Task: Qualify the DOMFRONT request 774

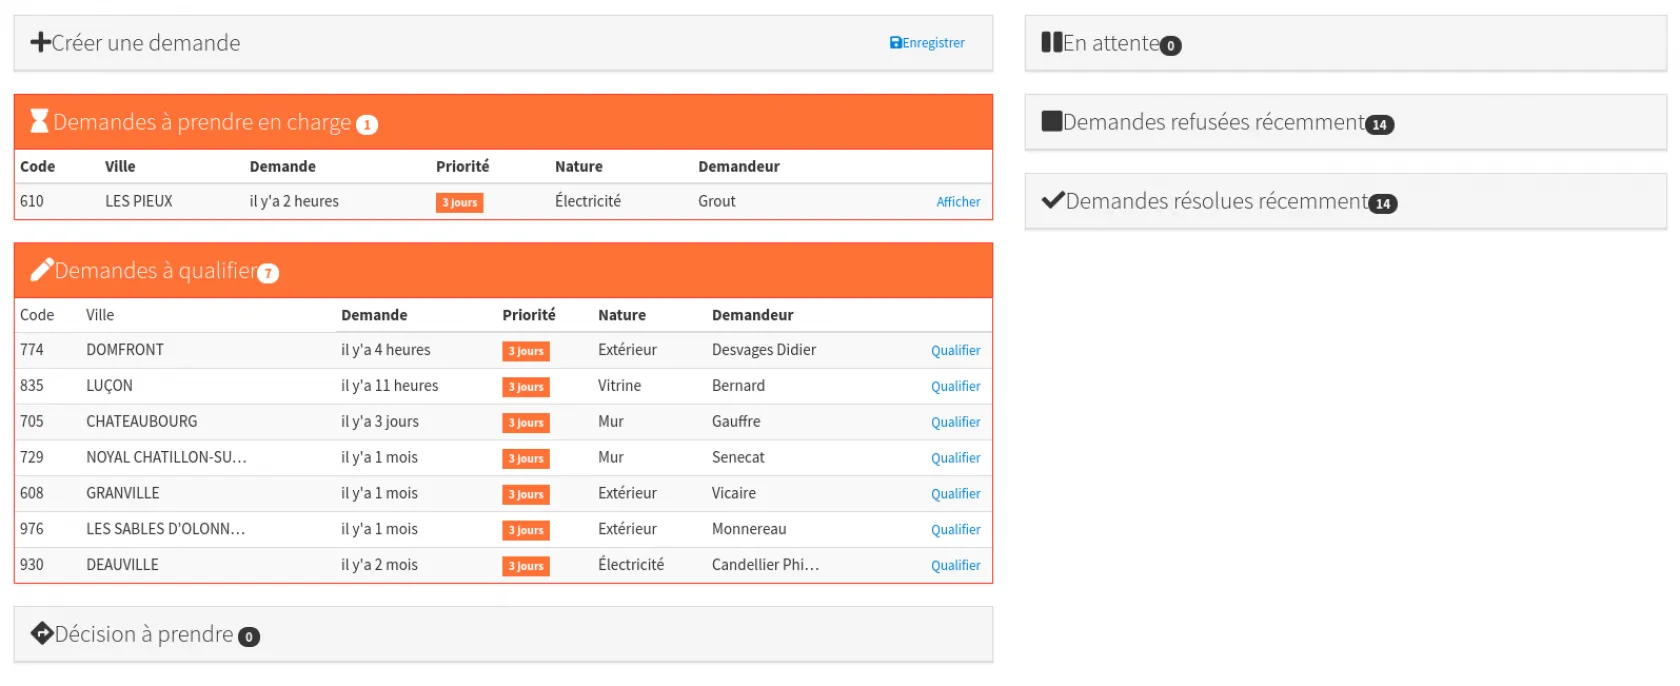Action: pos(955,351)
